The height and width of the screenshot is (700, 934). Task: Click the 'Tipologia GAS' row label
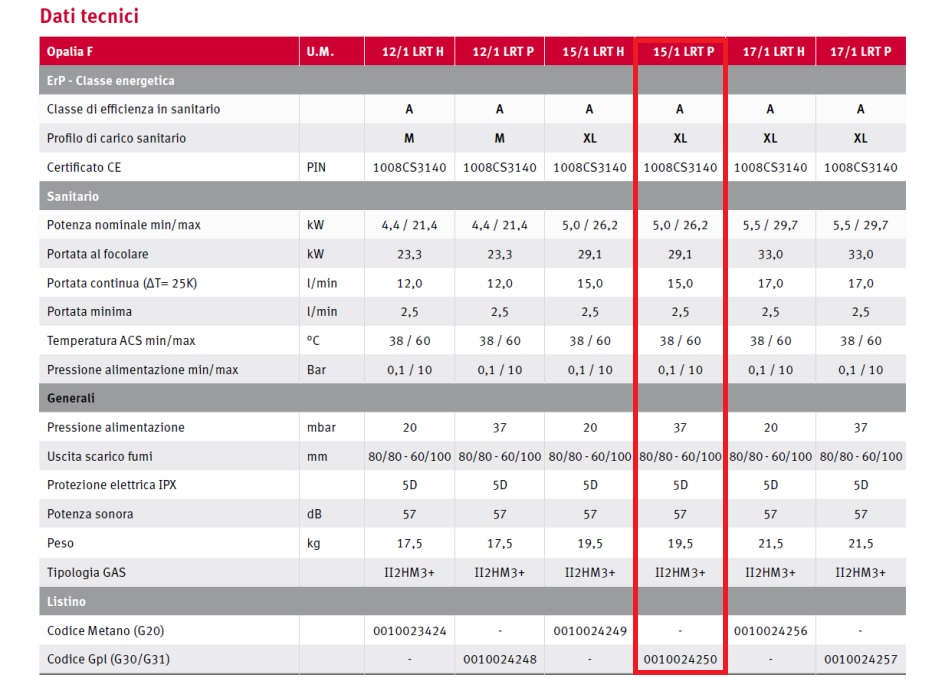pos(87,572)
